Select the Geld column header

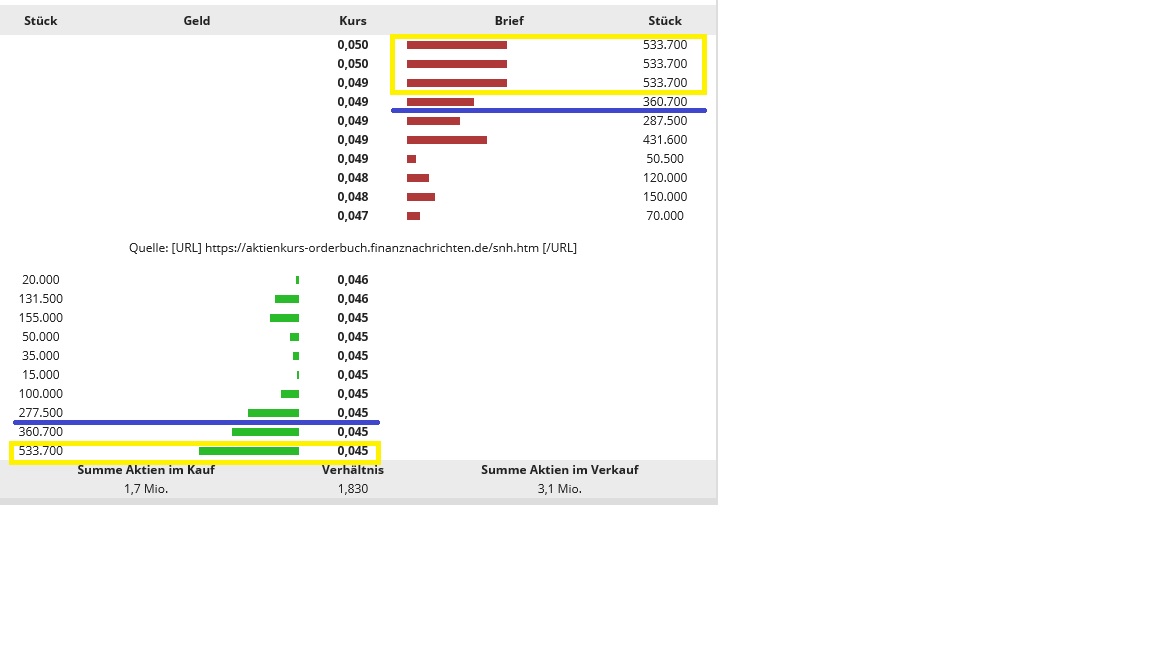(x=196, y=20)
